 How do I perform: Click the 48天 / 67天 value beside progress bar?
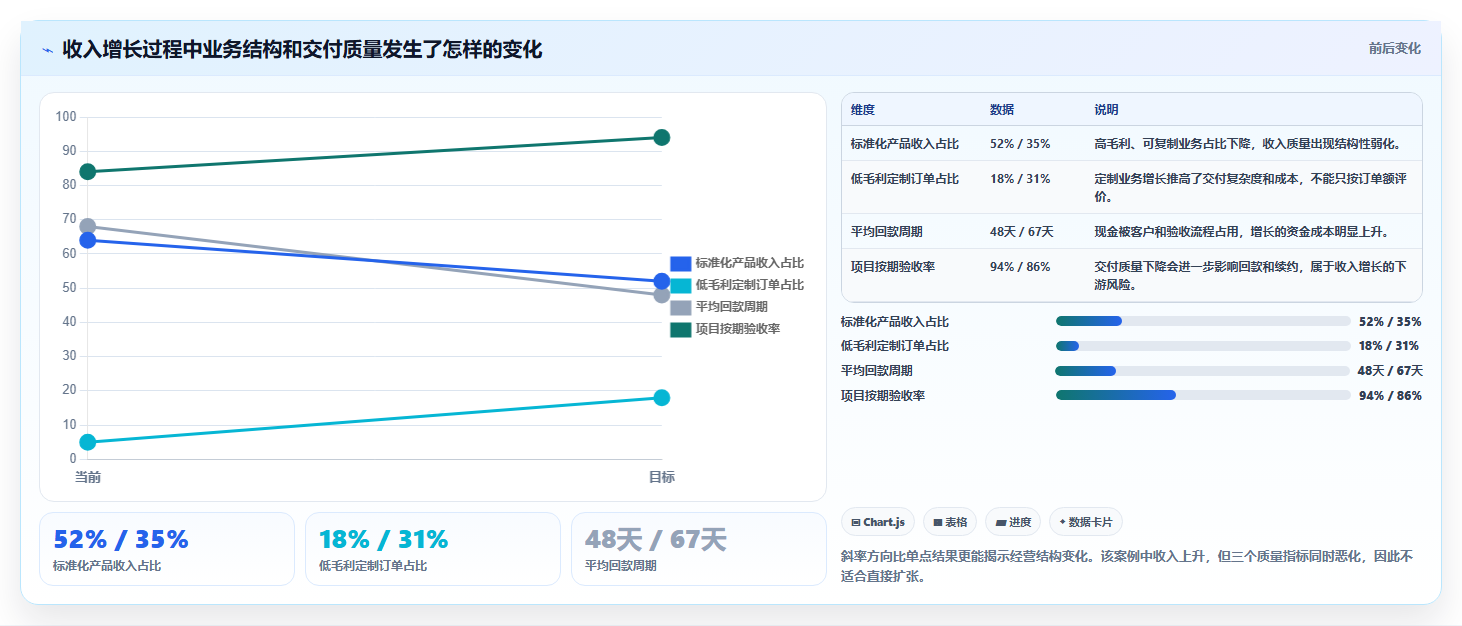click(1390, 371)
